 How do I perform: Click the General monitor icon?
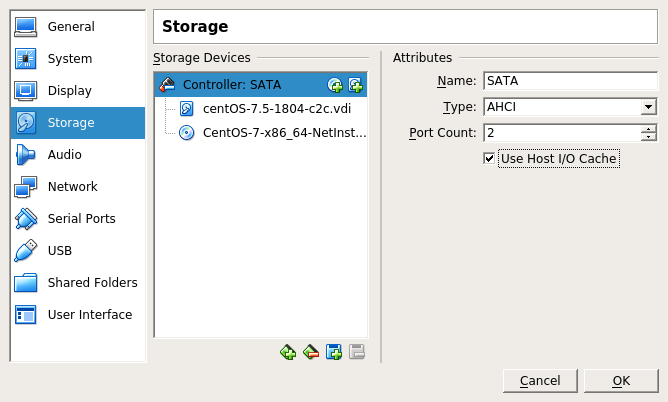(x=26, y=27)
